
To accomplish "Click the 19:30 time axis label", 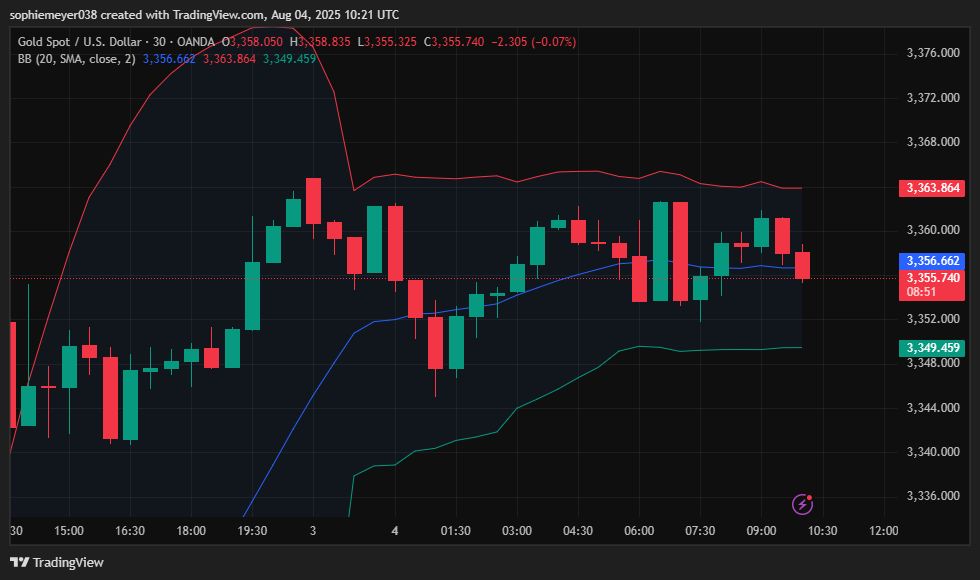I will click(x=252, y=531).
